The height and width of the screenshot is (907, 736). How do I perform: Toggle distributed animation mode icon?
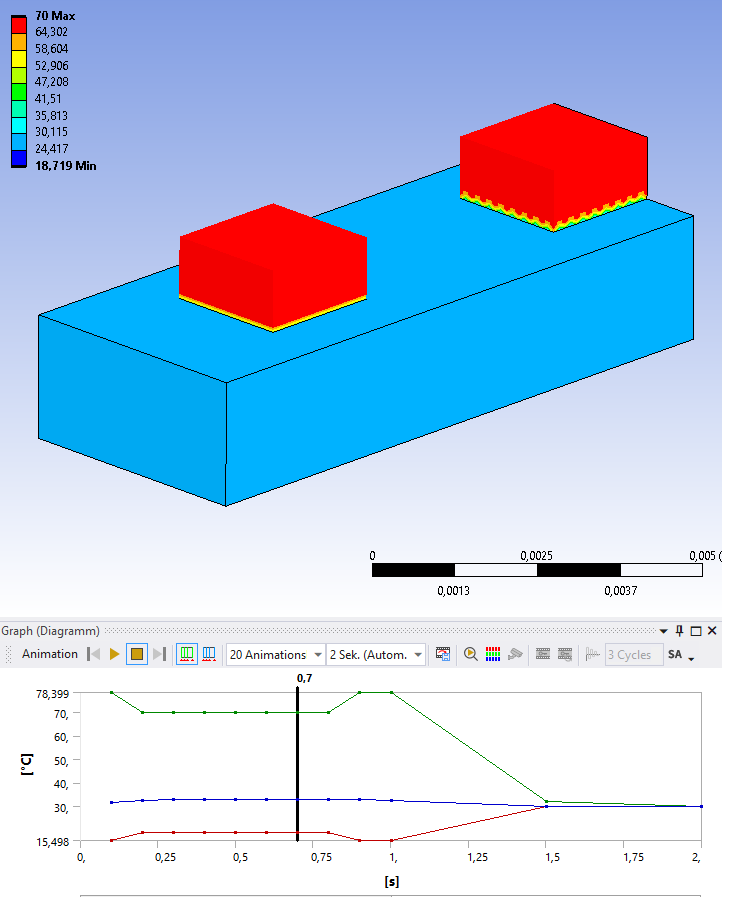[x=187, y=654]
